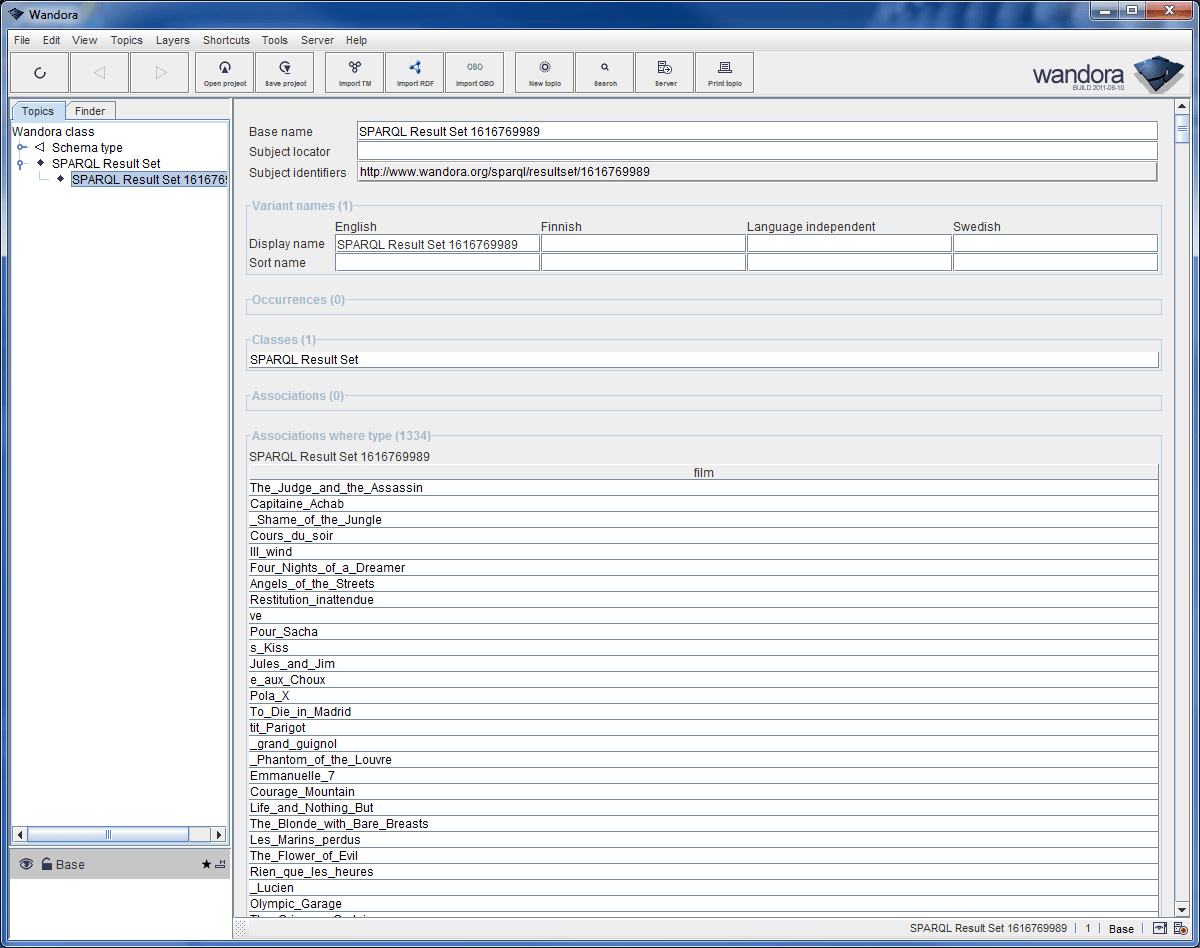Open the Import TM tool
Screen dimensions: 1200x948
(x=354, y=72)
